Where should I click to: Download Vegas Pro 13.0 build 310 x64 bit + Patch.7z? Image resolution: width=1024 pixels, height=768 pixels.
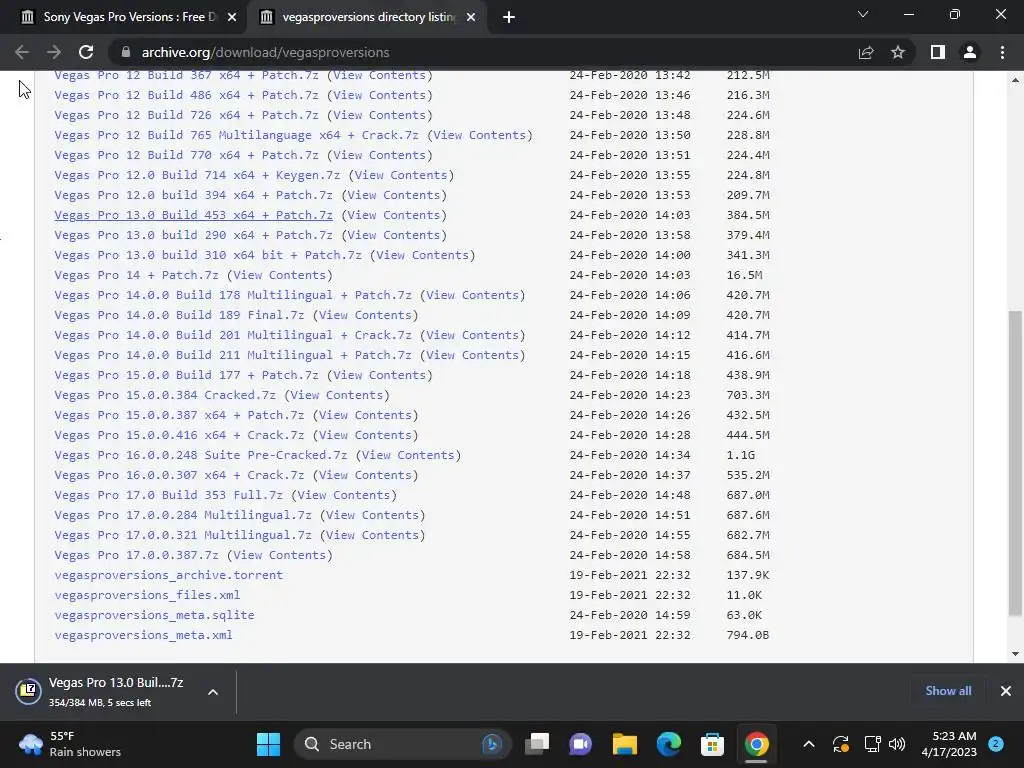coord(208,255)
